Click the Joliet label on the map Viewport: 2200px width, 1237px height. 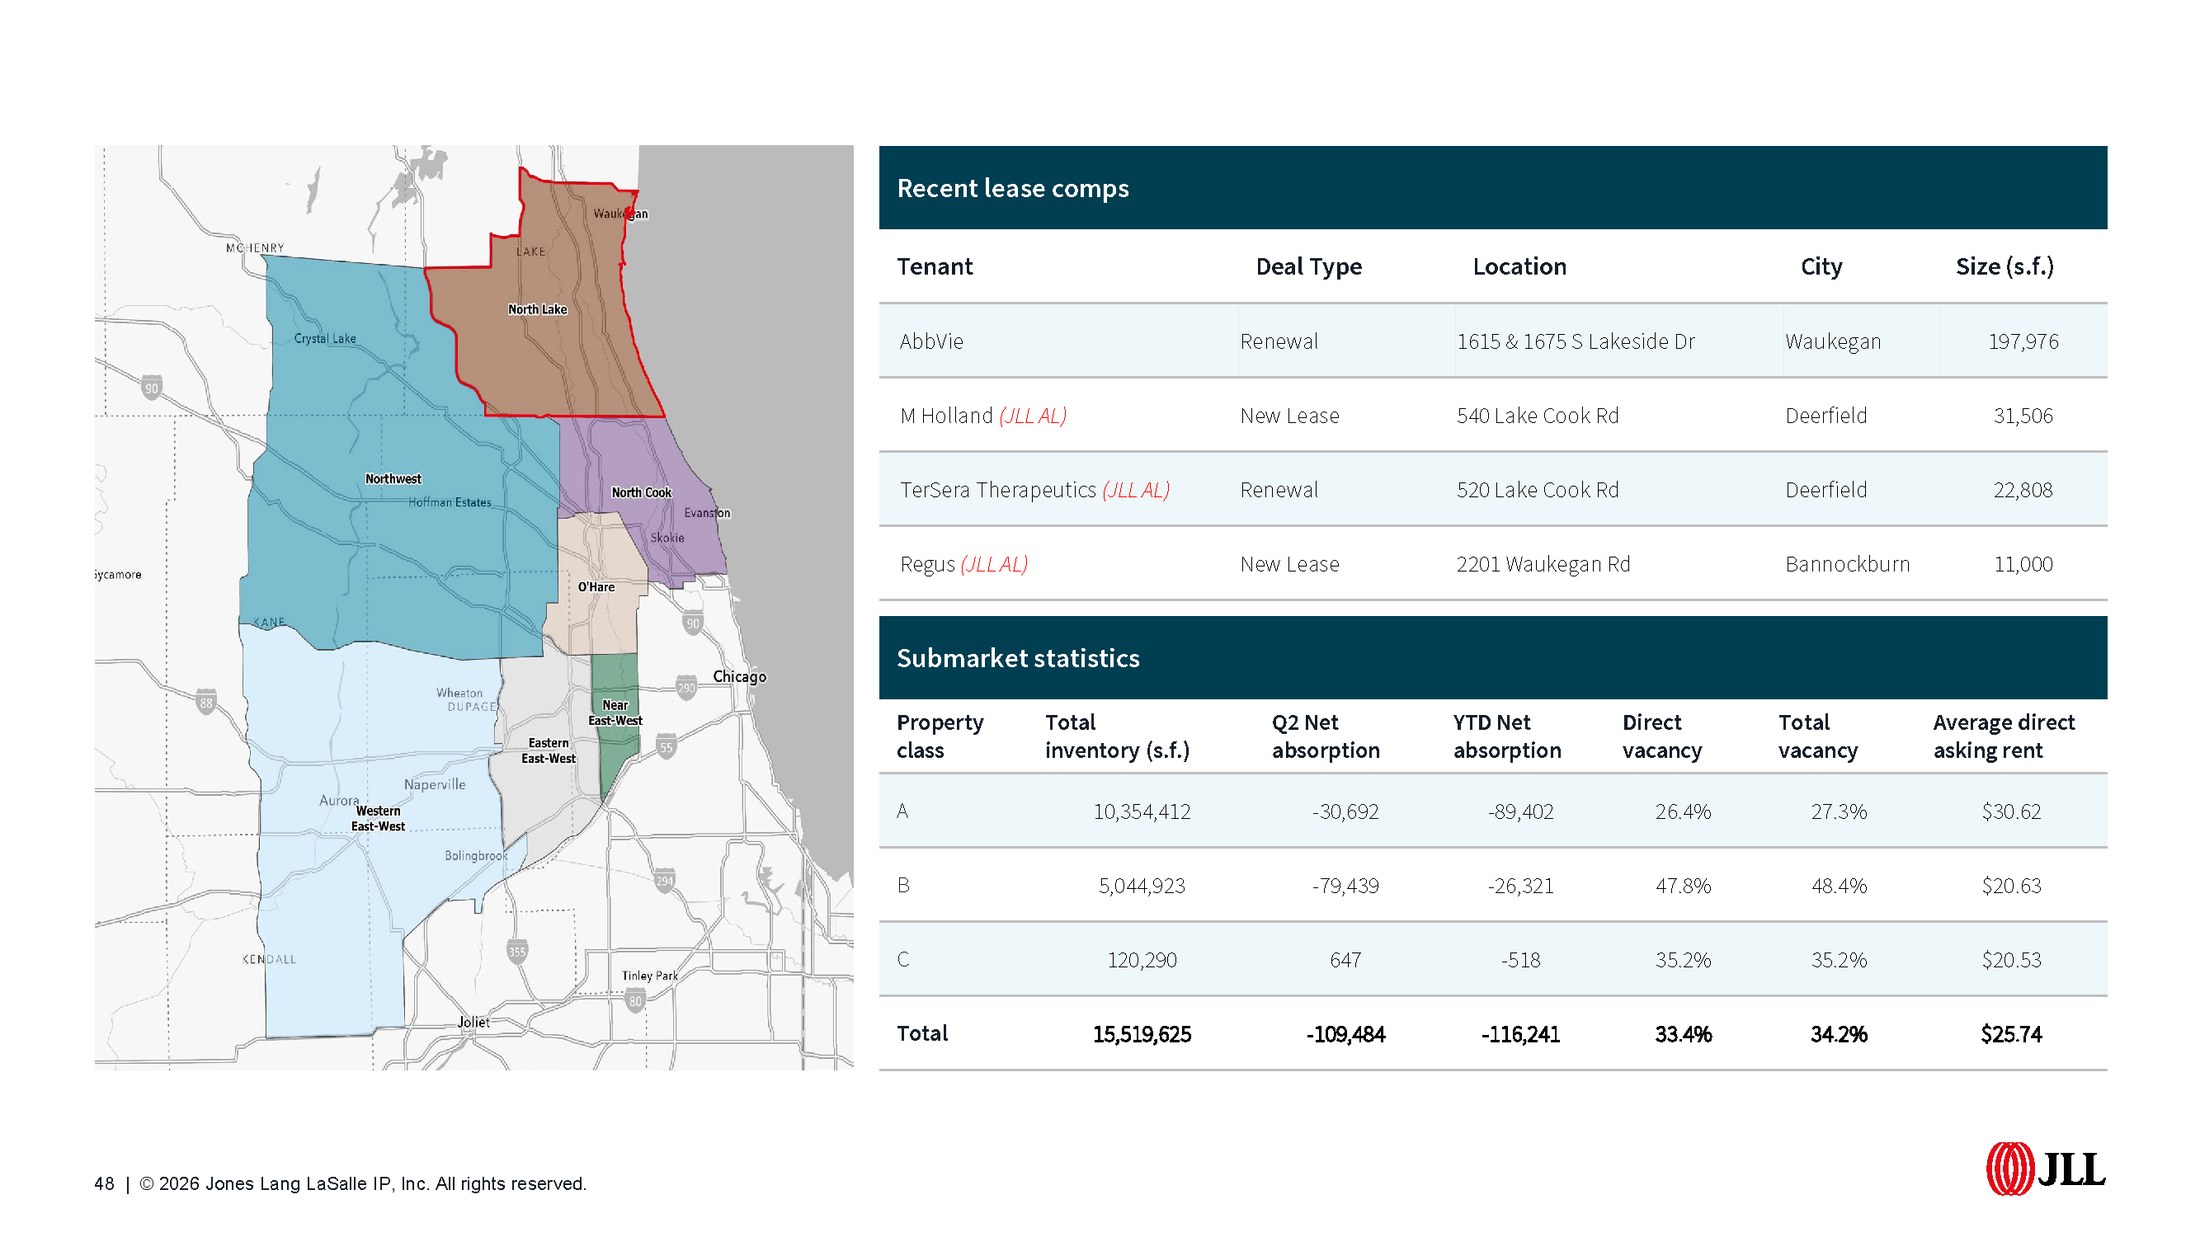coord(474,1022)
